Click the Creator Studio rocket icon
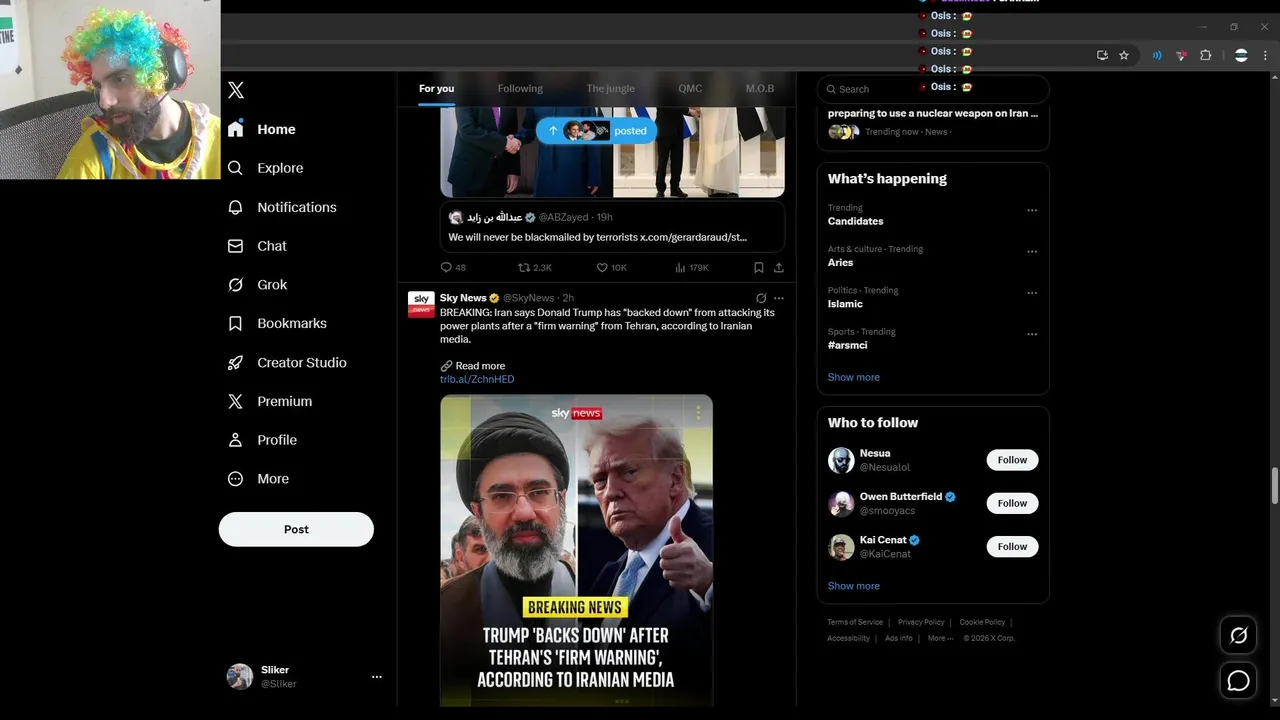 pos(235,362)
